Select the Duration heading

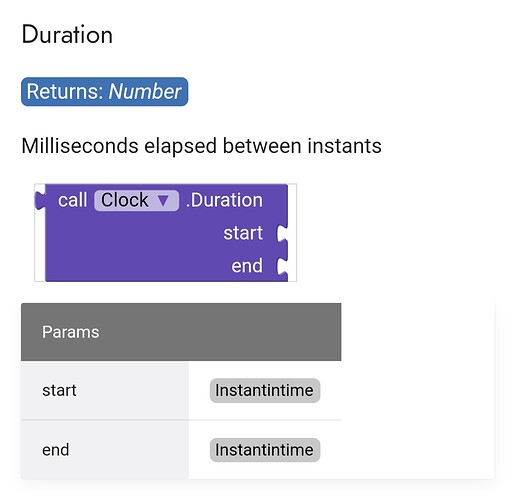coord(67,35)
